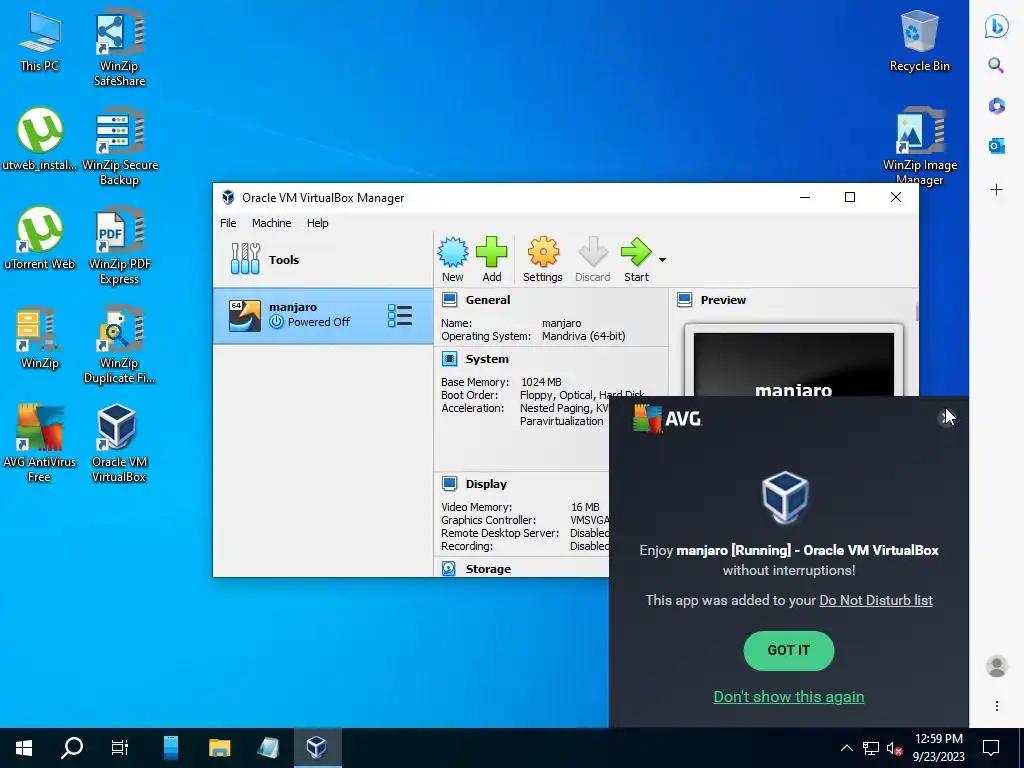Viewport: 1024px width, 768px height.
Task: Click the General section header
Action: pyautogui.click(x=487, y=300)
